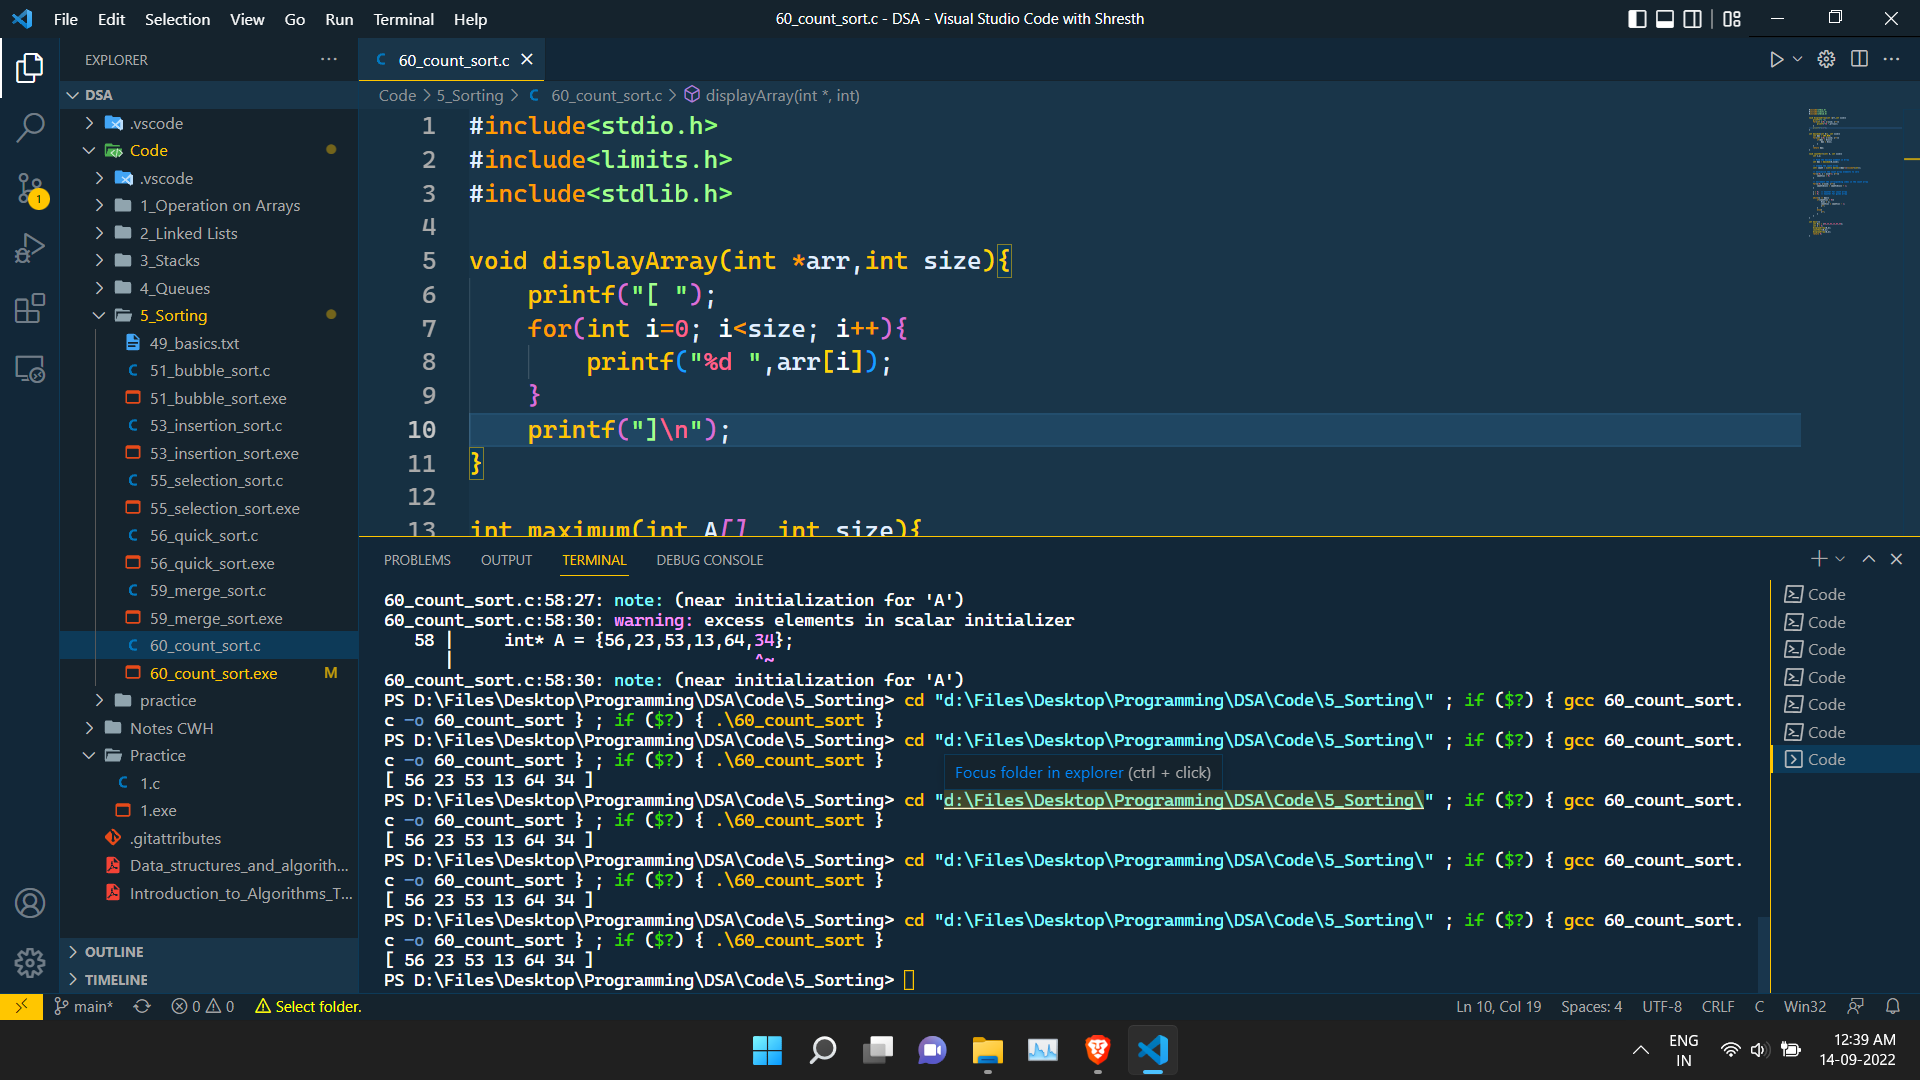Open File Explorer from the taskbar
Viewport: 1920px width, 1080px height.
tap(987, 1049)
